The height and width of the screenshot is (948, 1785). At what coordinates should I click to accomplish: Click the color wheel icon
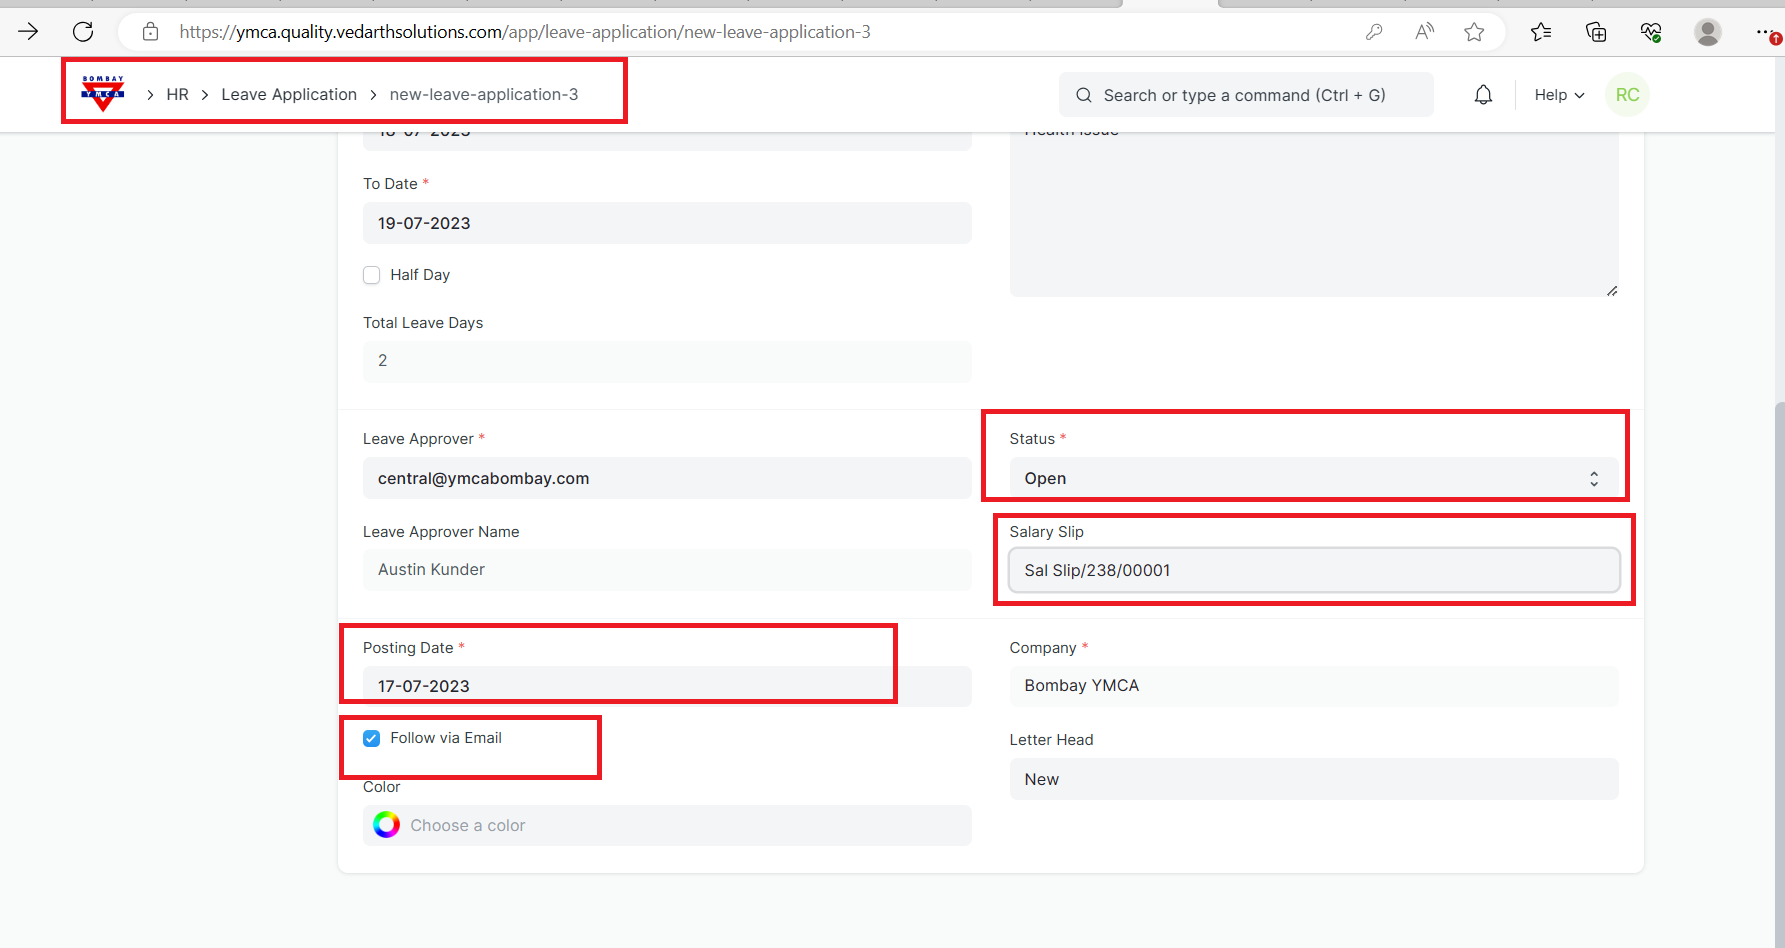[x=386, y=825]
